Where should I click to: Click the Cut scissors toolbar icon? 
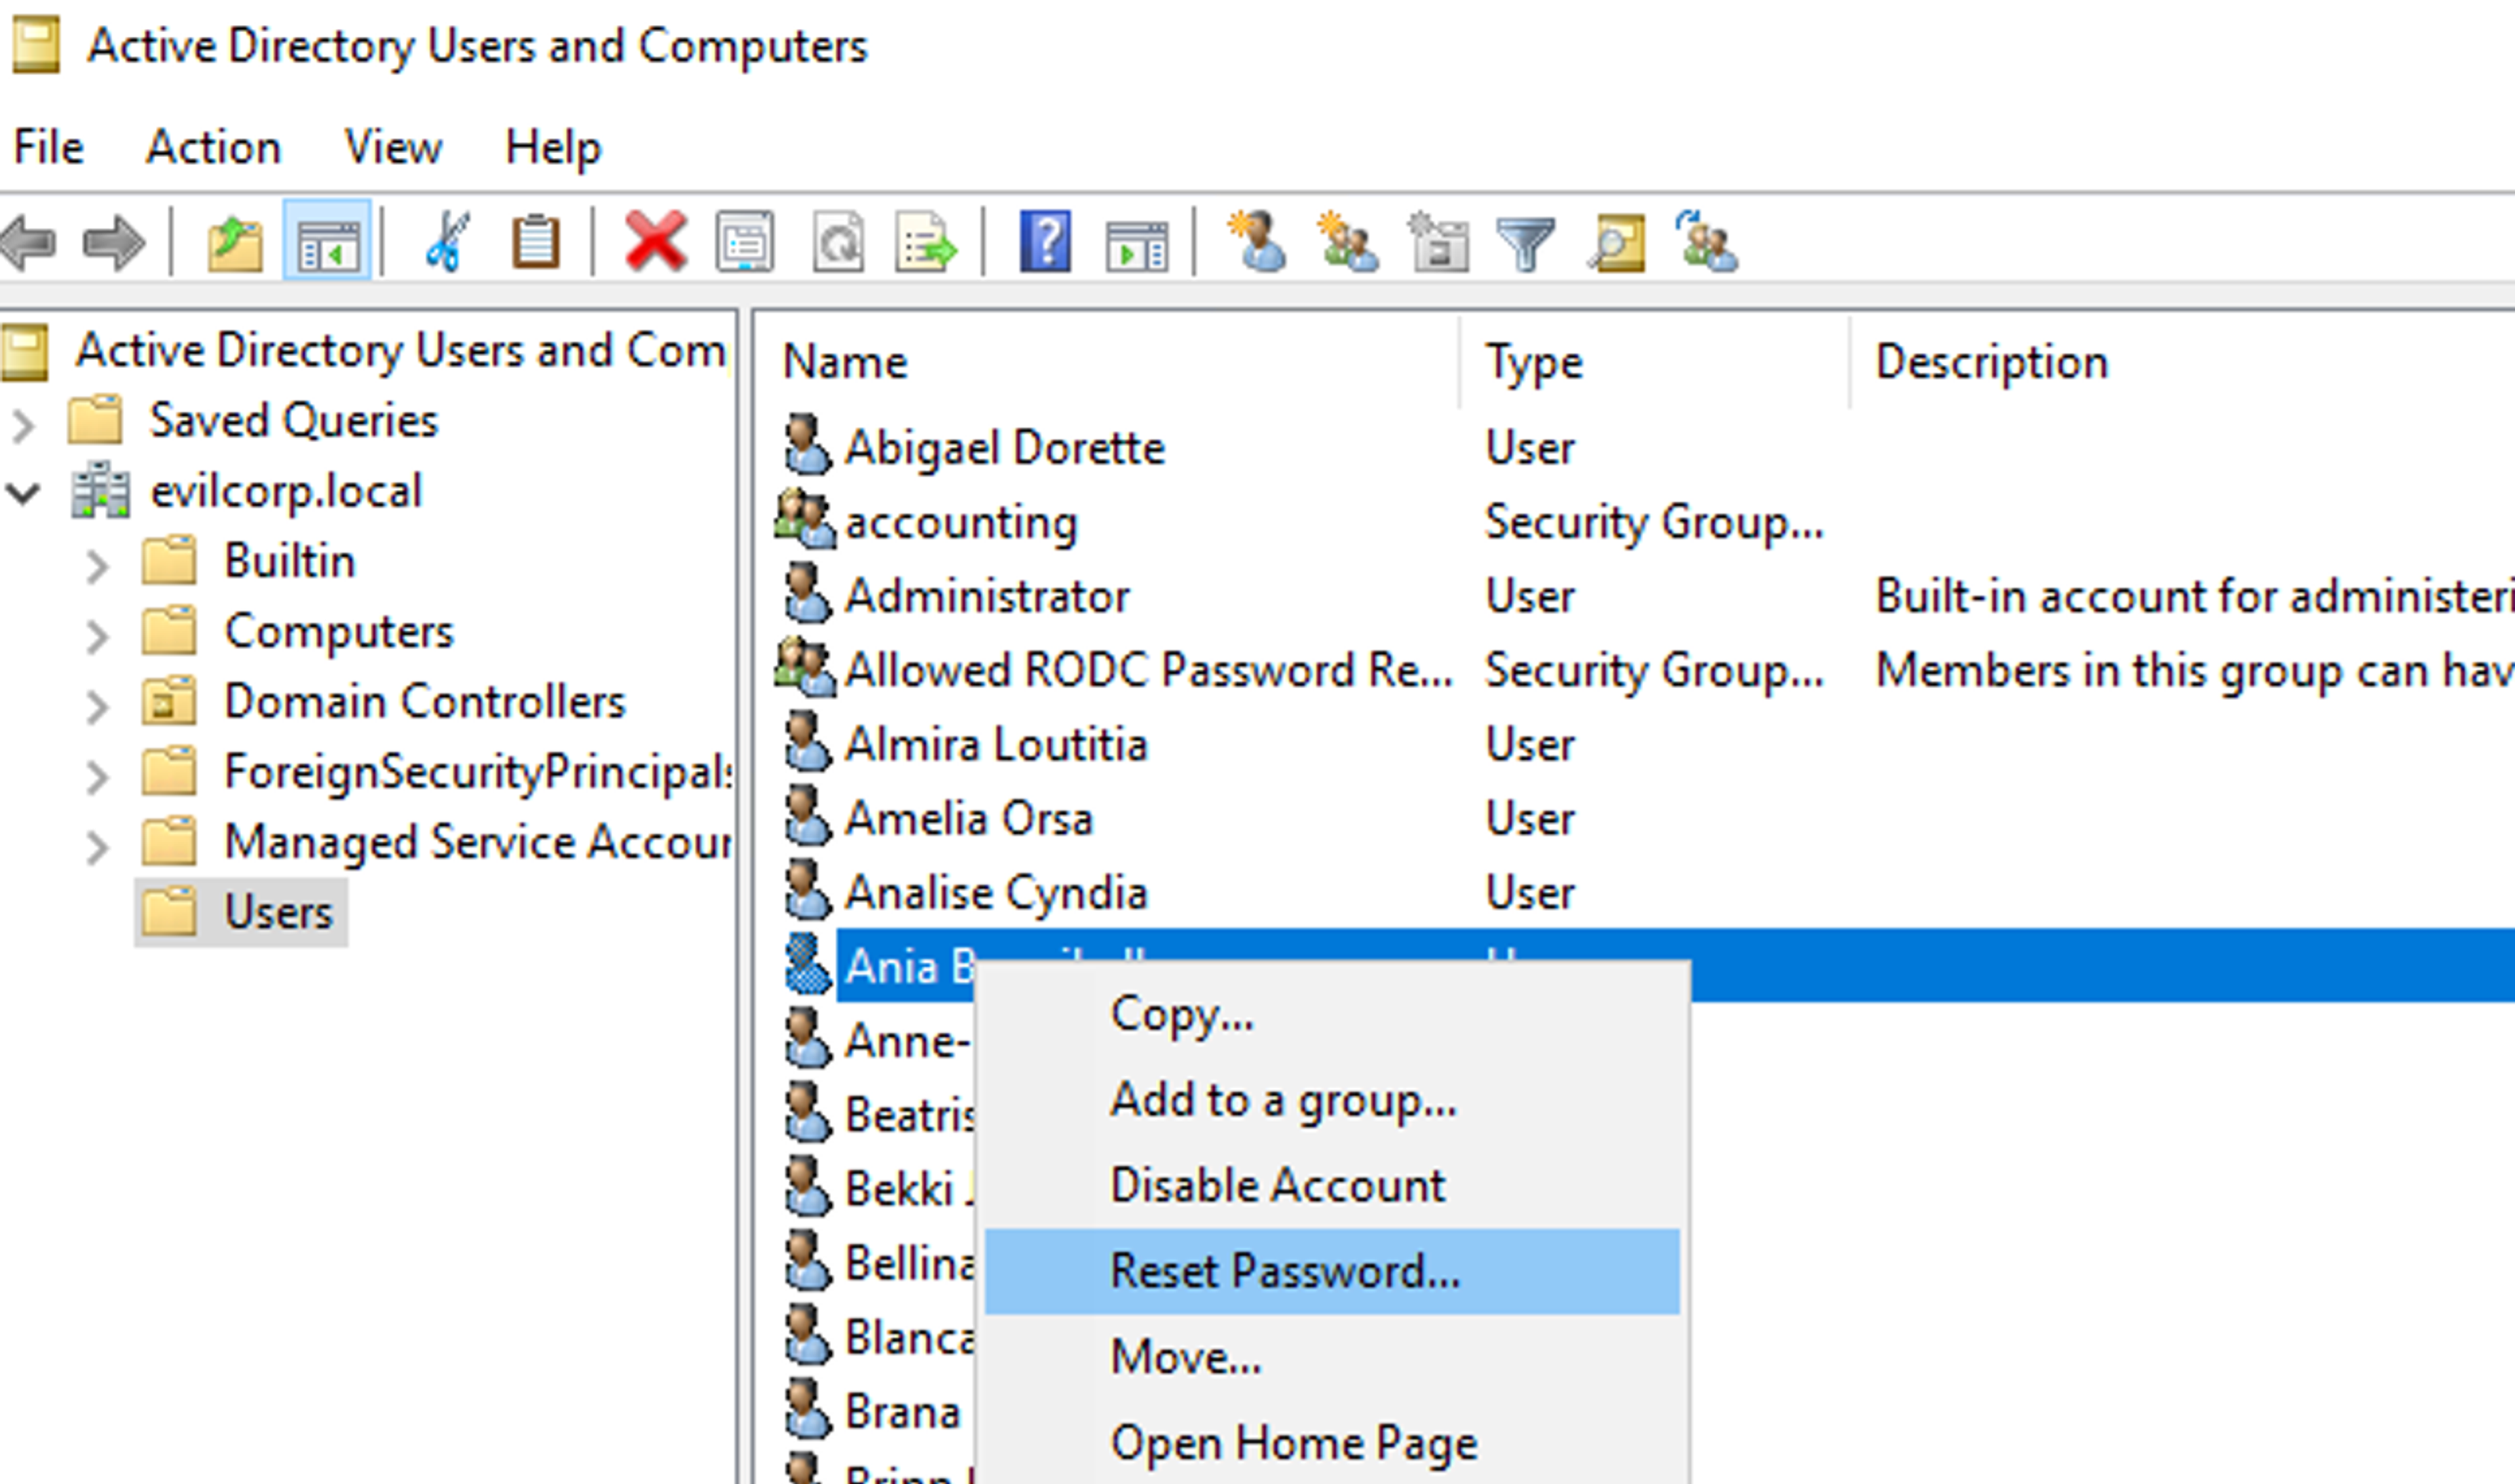(x=446, y=242)
